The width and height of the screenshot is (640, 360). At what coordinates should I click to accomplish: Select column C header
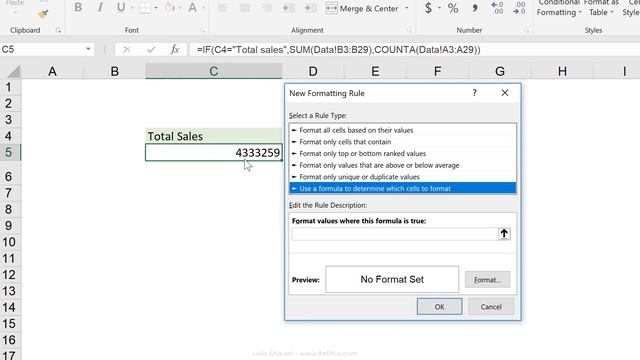click(x=213, y=71)
